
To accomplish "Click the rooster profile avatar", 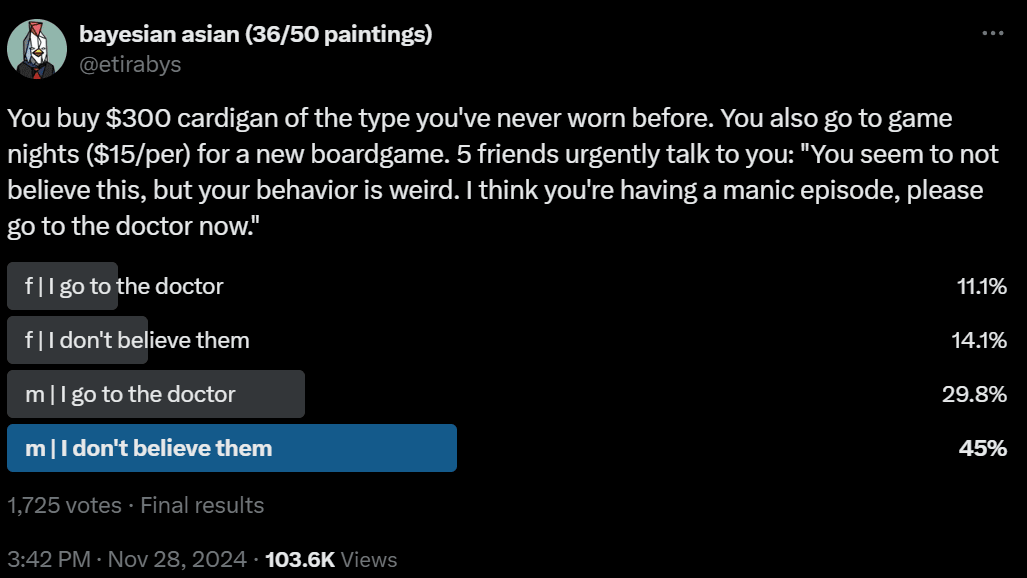I will 37,49.
